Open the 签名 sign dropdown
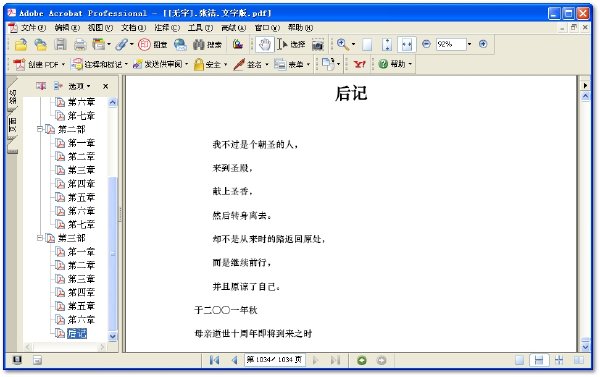 (x=251, y=64)
